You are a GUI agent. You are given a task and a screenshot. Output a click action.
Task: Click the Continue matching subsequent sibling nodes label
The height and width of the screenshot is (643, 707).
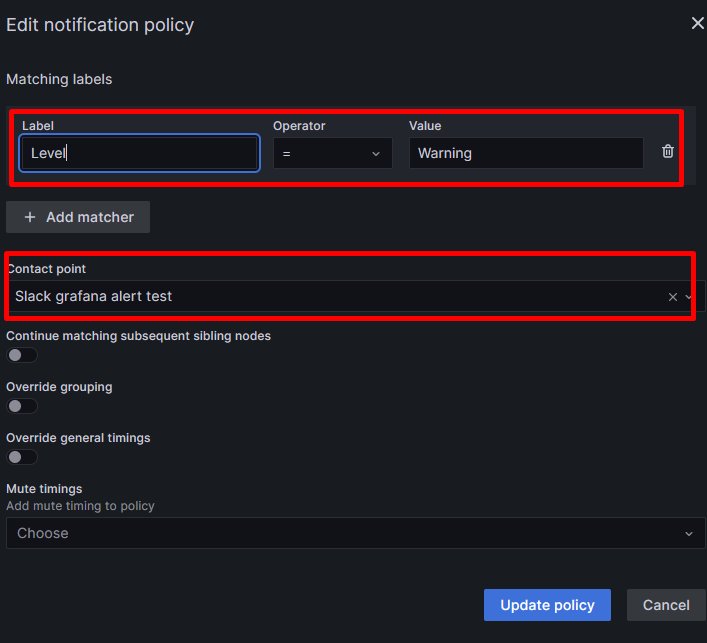pos(138,336)
